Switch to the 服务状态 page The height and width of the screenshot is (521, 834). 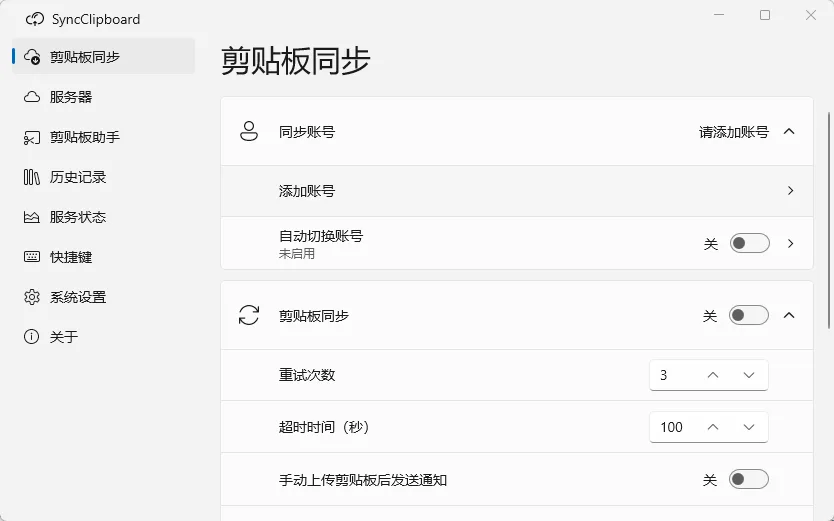pos(104,217)
